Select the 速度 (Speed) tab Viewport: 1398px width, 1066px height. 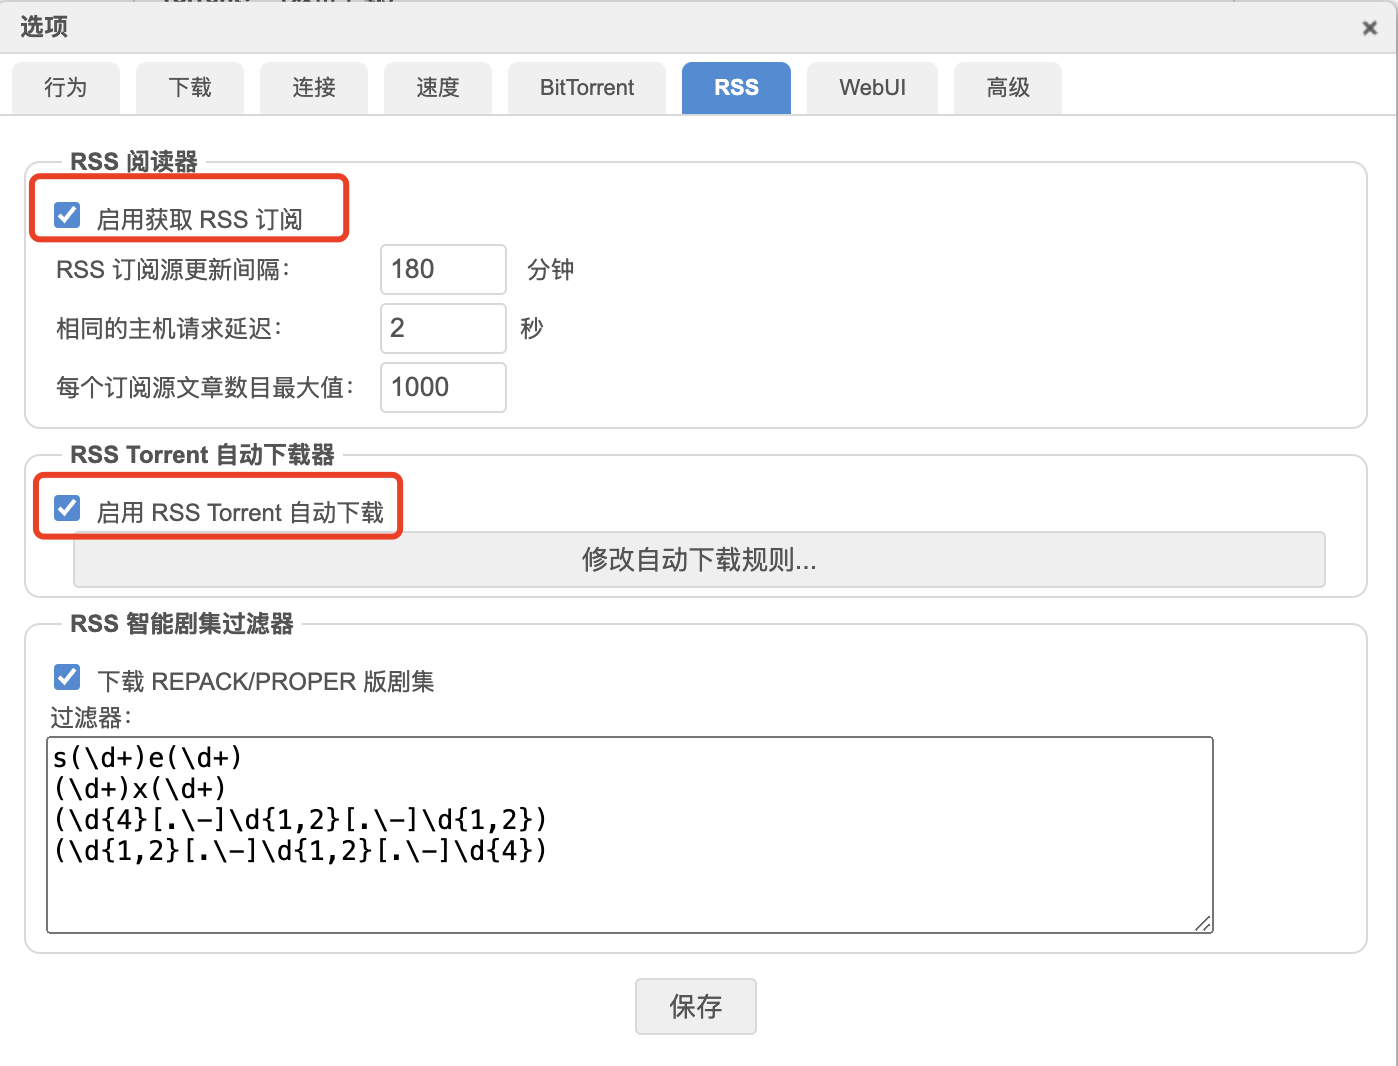coord(437,88)
